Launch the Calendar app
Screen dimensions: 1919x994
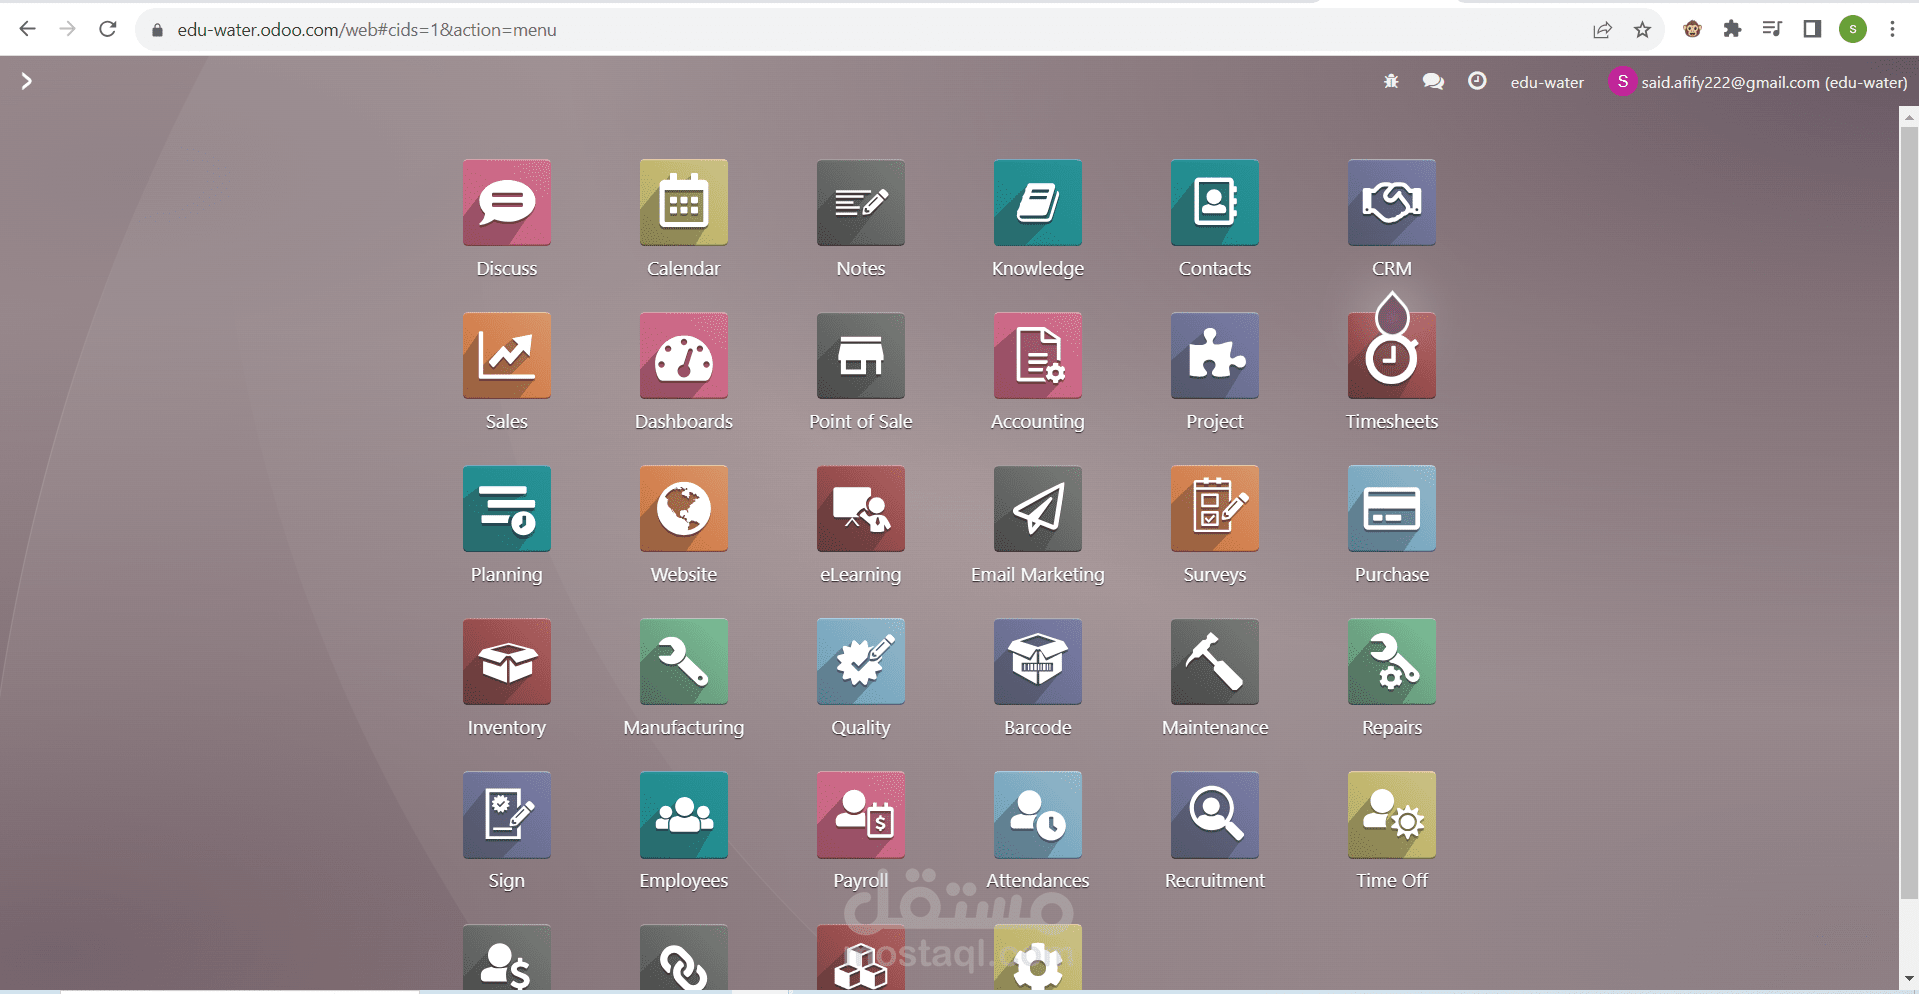684,203
